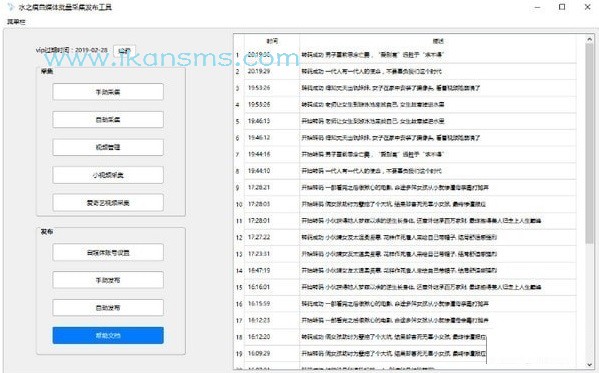Click the log scrollbar up arrow
This screenshot has height=373, width=599.
(x=589, y=39)
